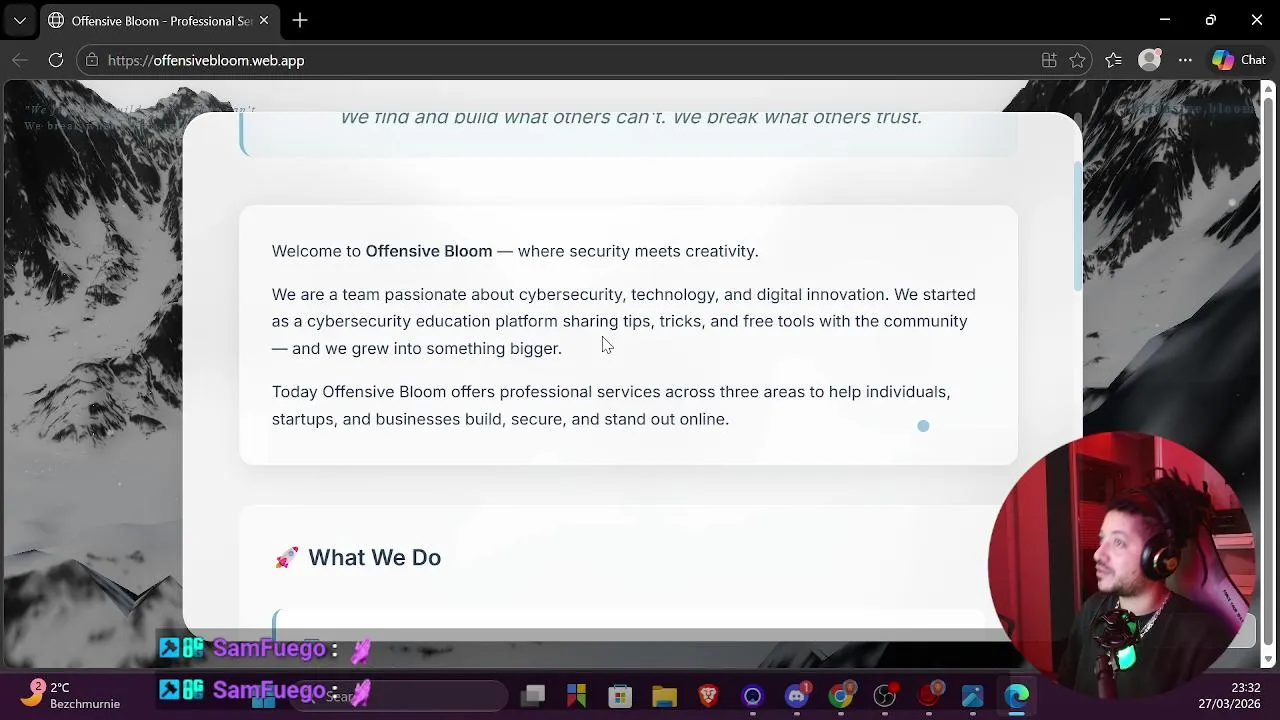Close the Offensive Bloom tab
This screenshot has height=720, width=1280.
(264, 20)
